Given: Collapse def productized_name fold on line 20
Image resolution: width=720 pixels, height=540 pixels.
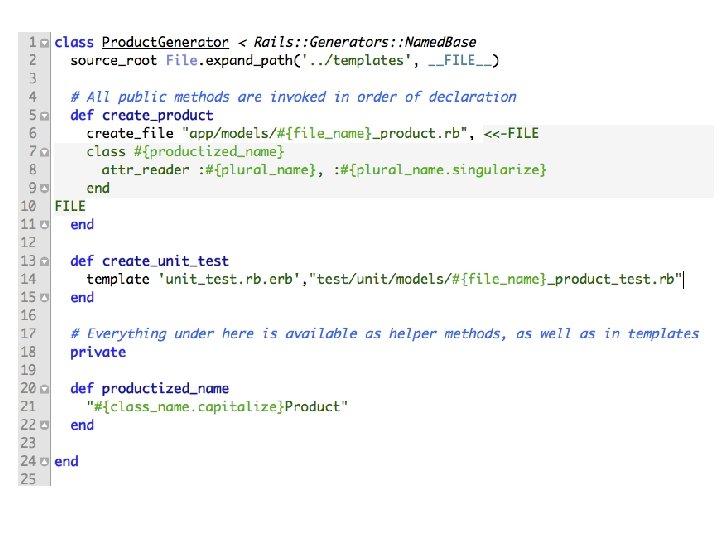Looking at the screenshot, I should pyautogui.click(x=44, y=389).
